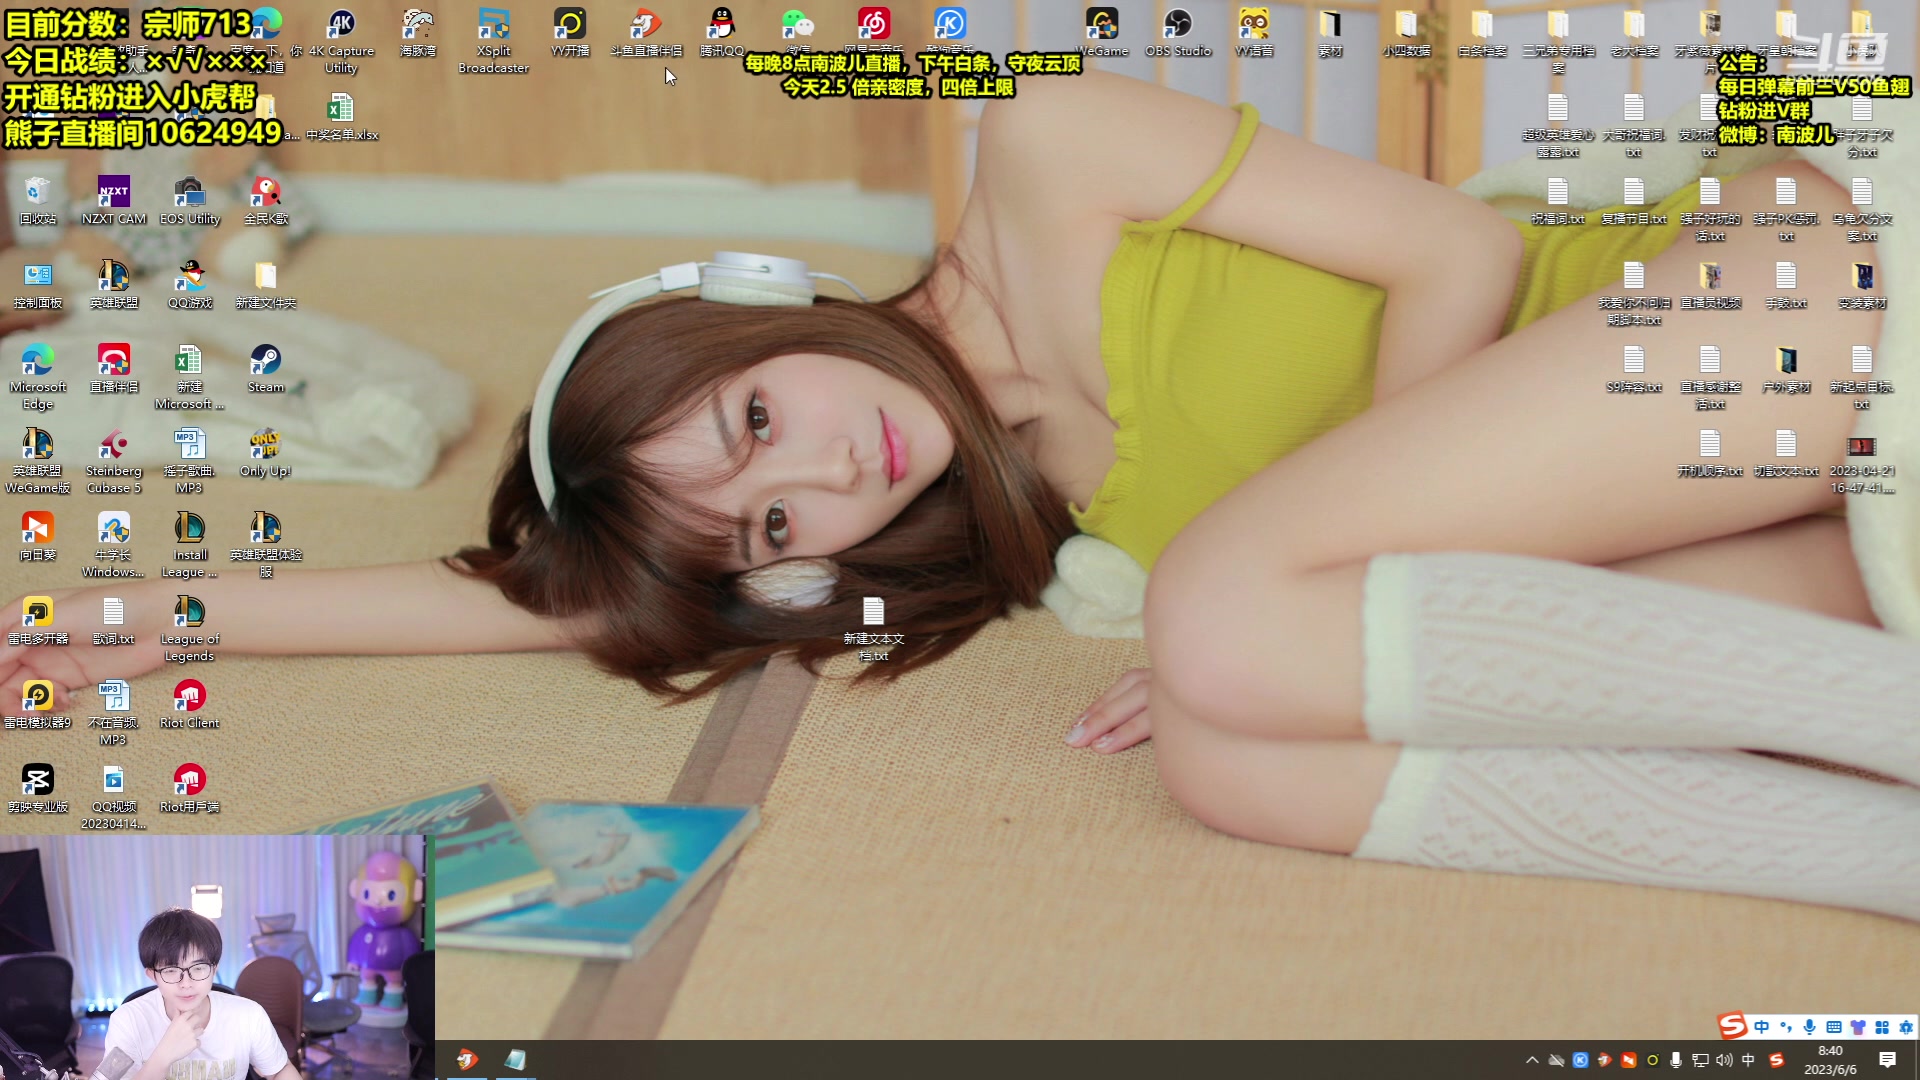
Task: Open the Recycle Bin (回收站)
Action: 38,200
